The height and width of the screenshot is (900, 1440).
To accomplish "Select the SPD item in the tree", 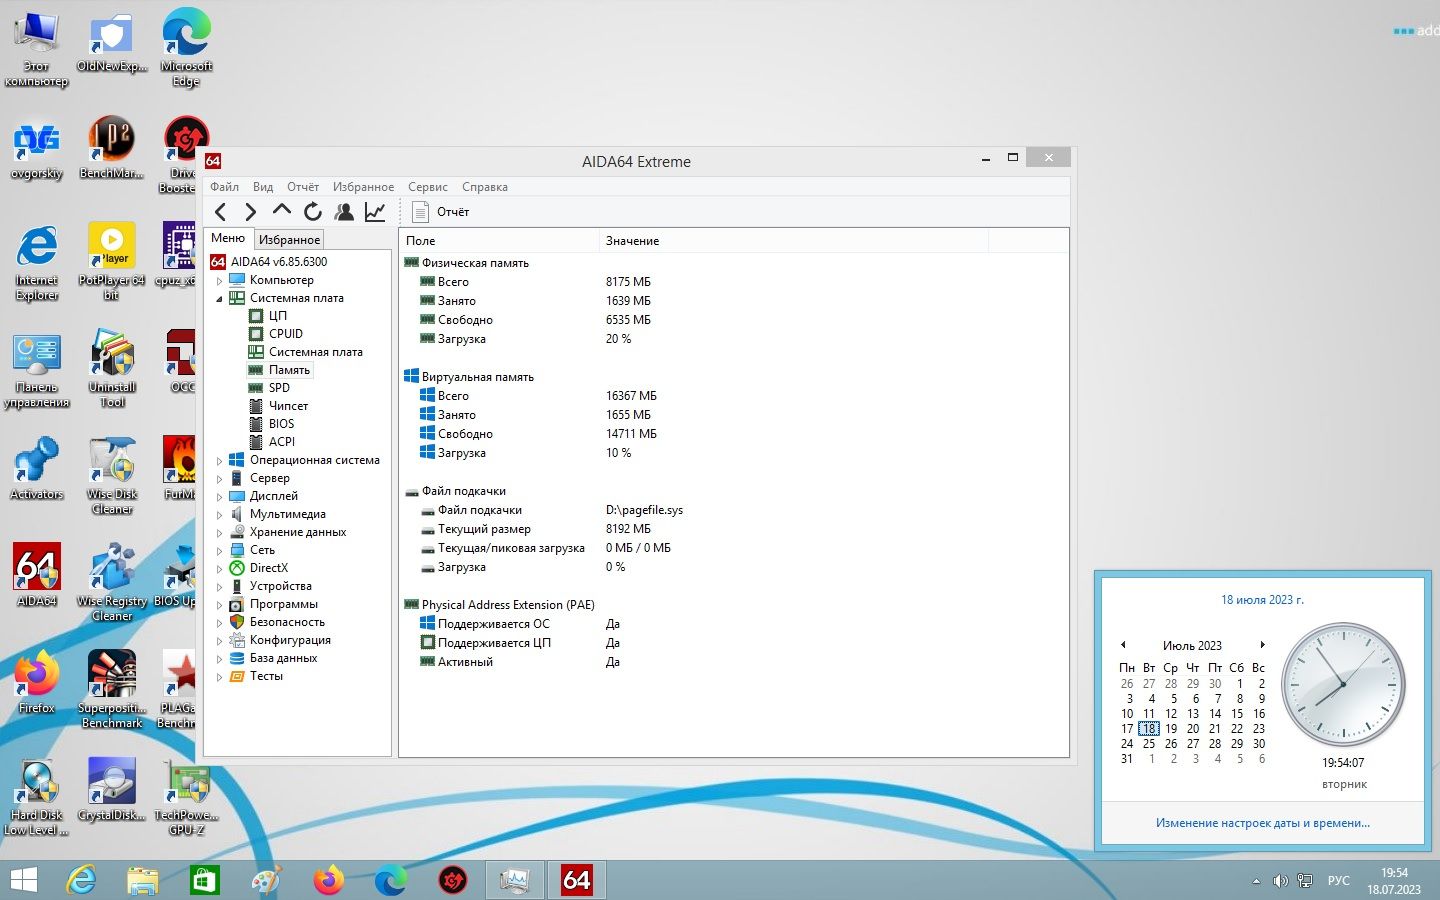I will click(x=279, y=388).
